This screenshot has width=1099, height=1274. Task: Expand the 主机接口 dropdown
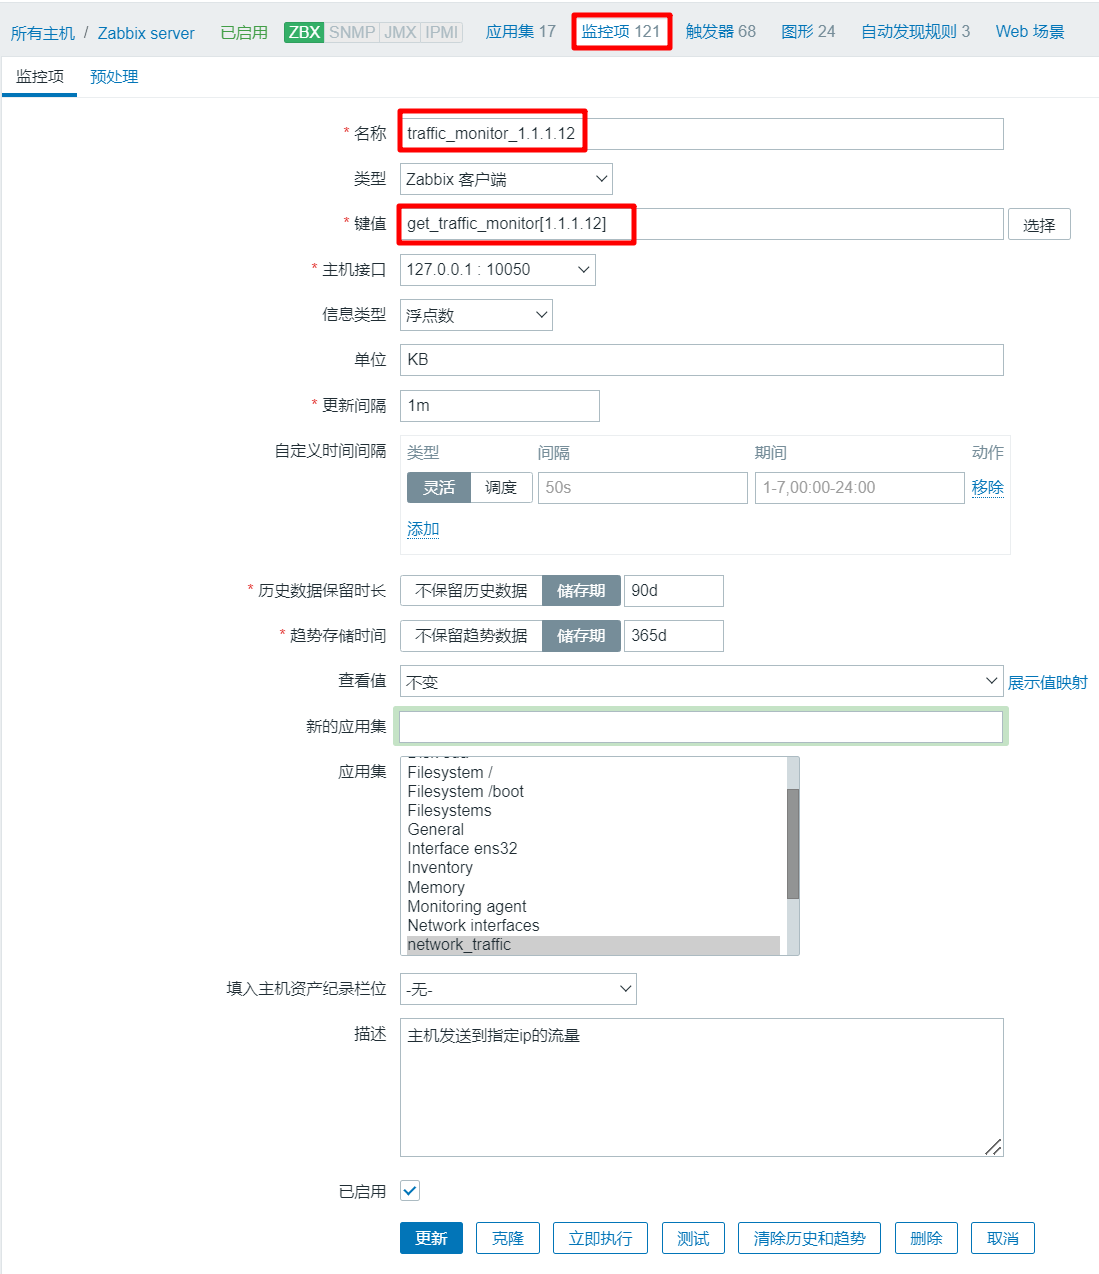coord(497,270)
